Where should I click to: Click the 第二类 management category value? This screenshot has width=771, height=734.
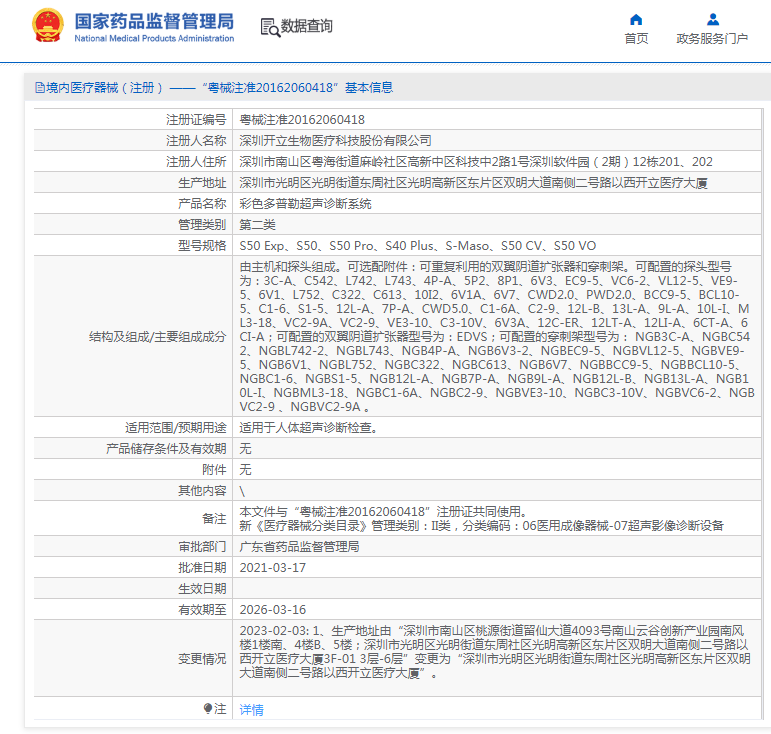257,224
